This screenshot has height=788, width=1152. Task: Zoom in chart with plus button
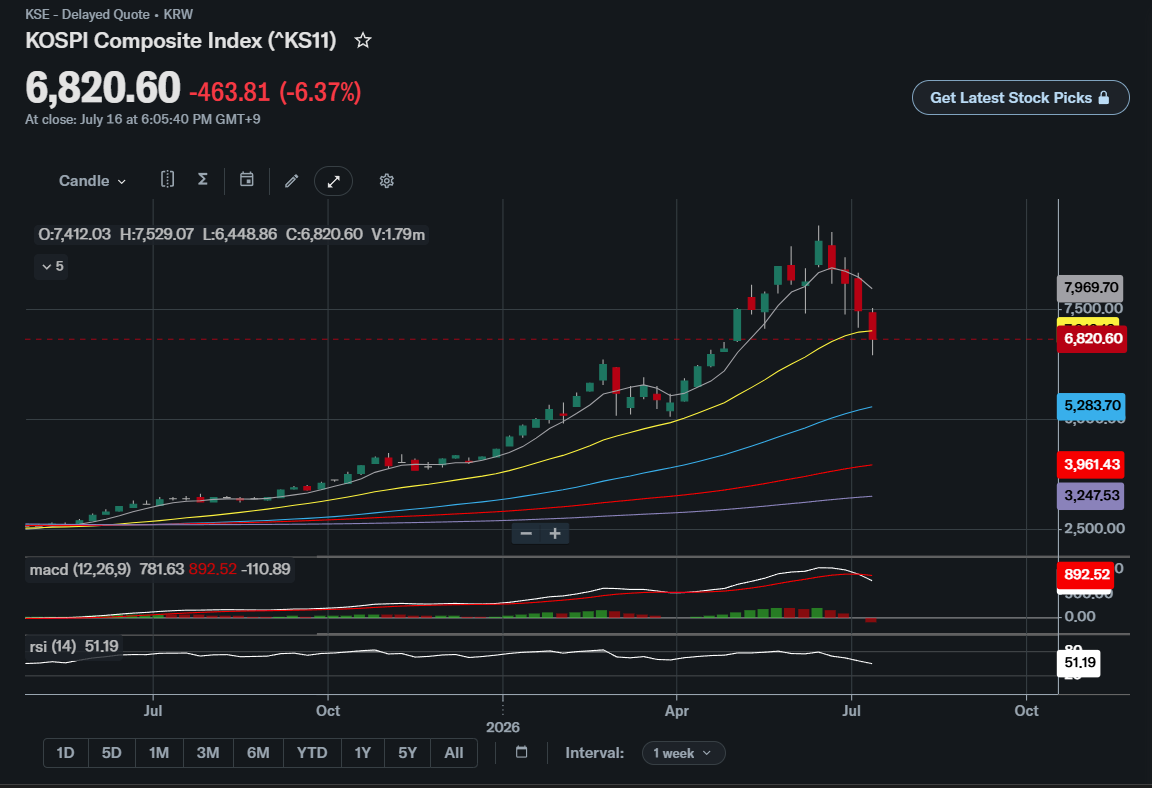[555, 533]
